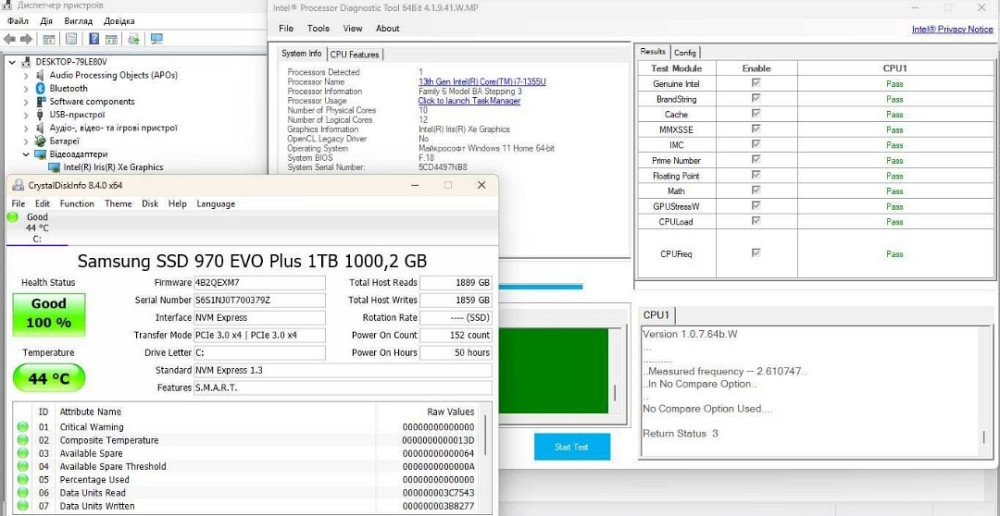Image resolution: width=1000 pixels, height=516 pixels.
Task: Click the Software components icon in tree
Action: coord(41,101)
